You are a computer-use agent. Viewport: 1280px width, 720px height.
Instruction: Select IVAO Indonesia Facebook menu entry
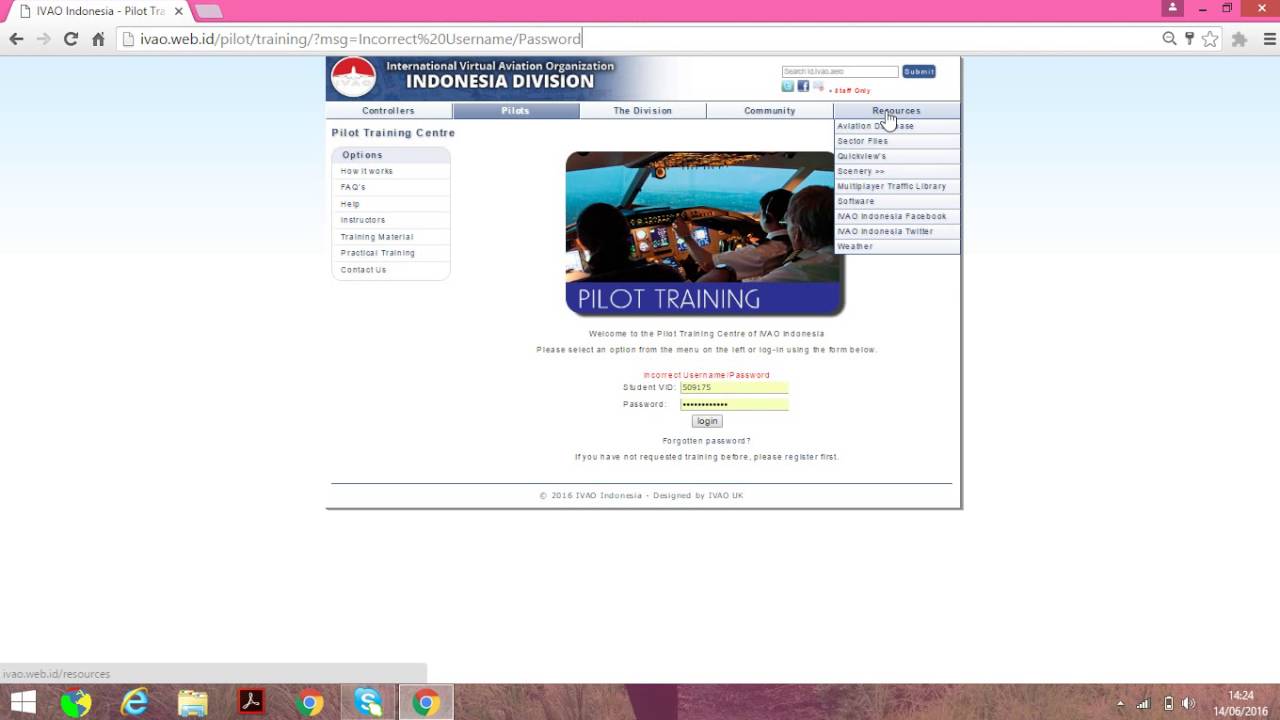[x=897, y=216]
